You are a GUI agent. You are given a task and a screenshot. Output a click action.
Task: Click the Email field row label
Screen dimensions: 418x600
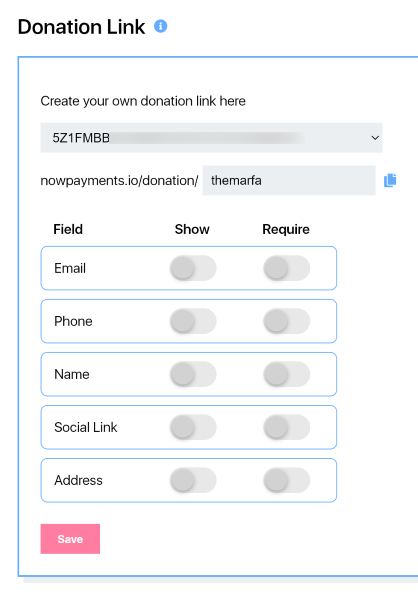(70, 268)
